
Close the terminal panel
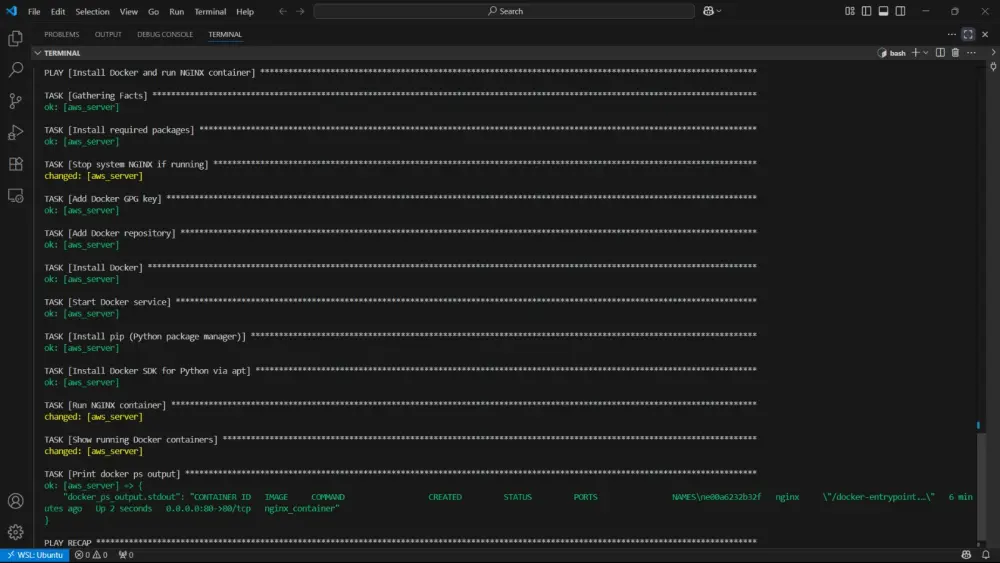coord(985,34)
